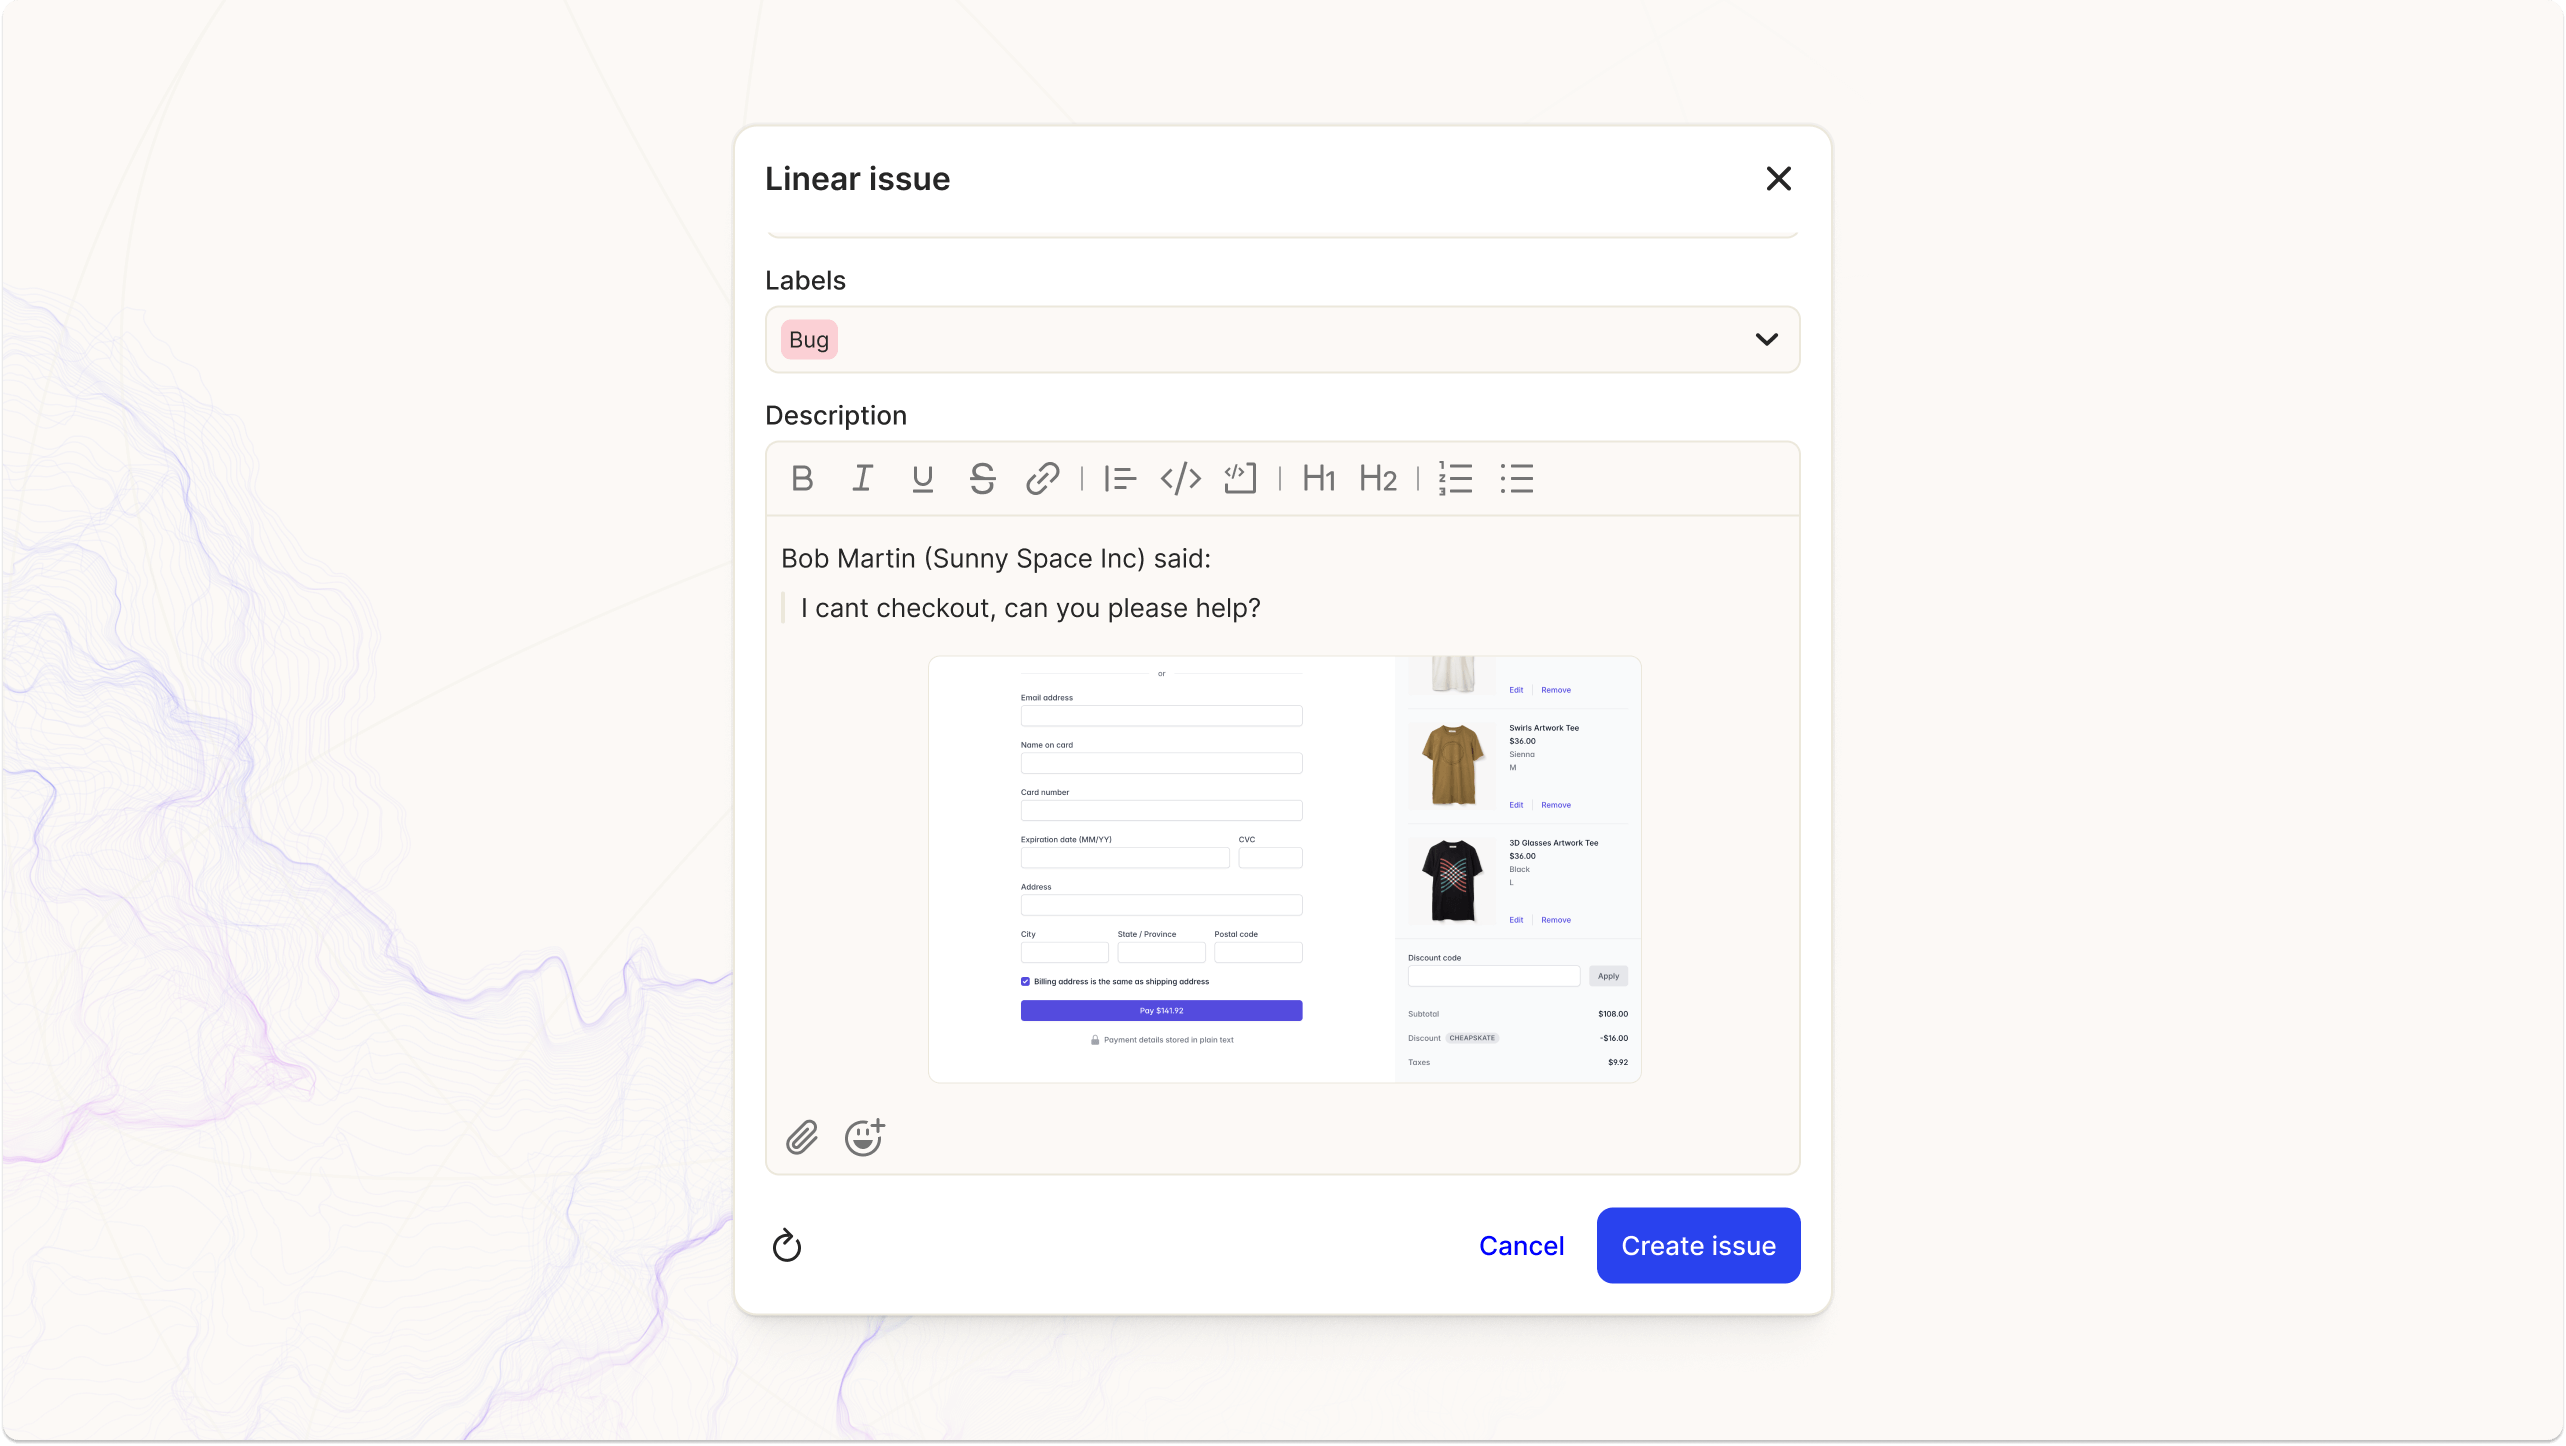
Task: Click the line "Bob Martin (Sunny Space Inc) said:"
Action: pos(995,558)
